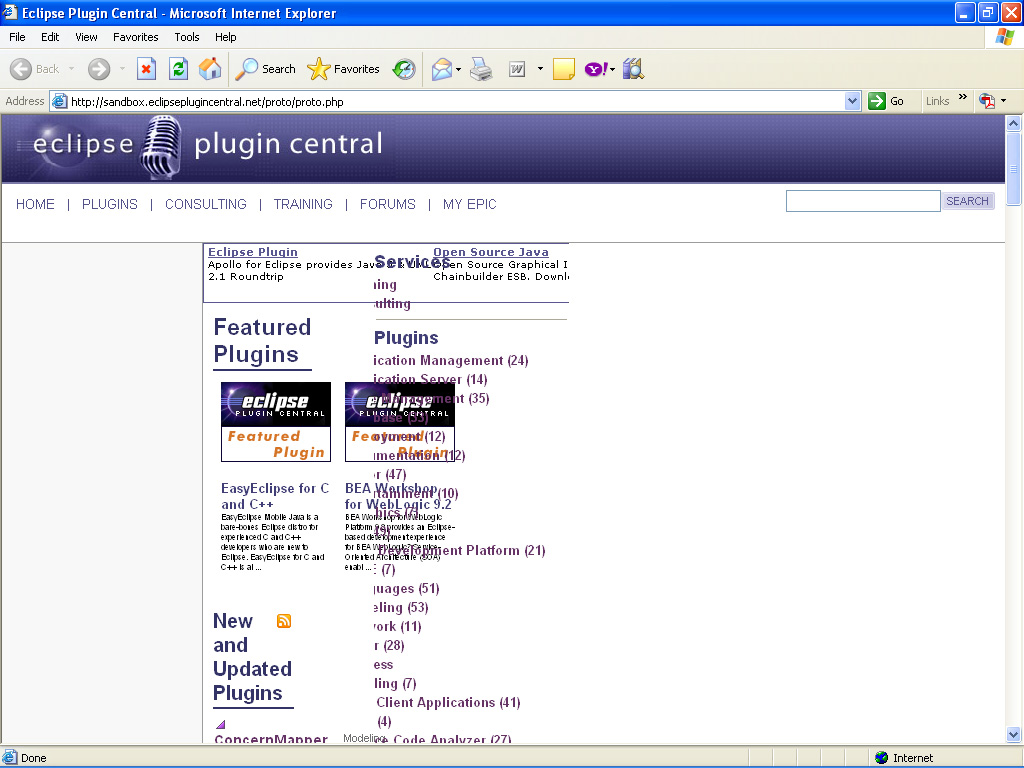Open the Yahoo messenger toolbar icon
Viewport: 1024px width, 768px height.
click(x=596, y=69)
